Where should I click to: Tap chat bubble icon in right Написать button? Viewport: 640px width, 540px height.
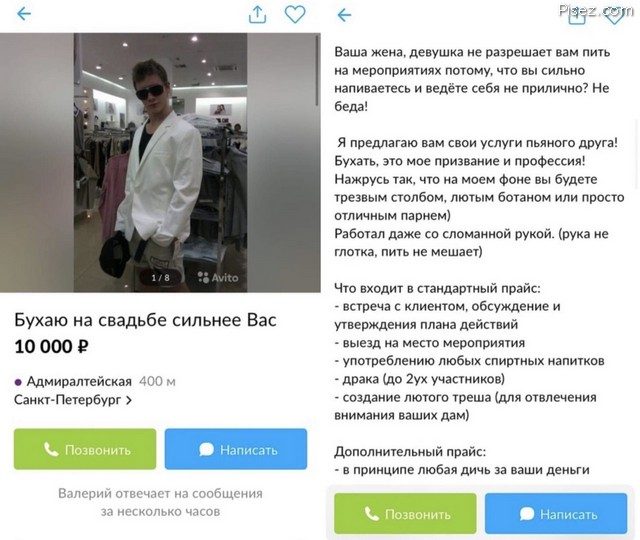pos(527,513)
